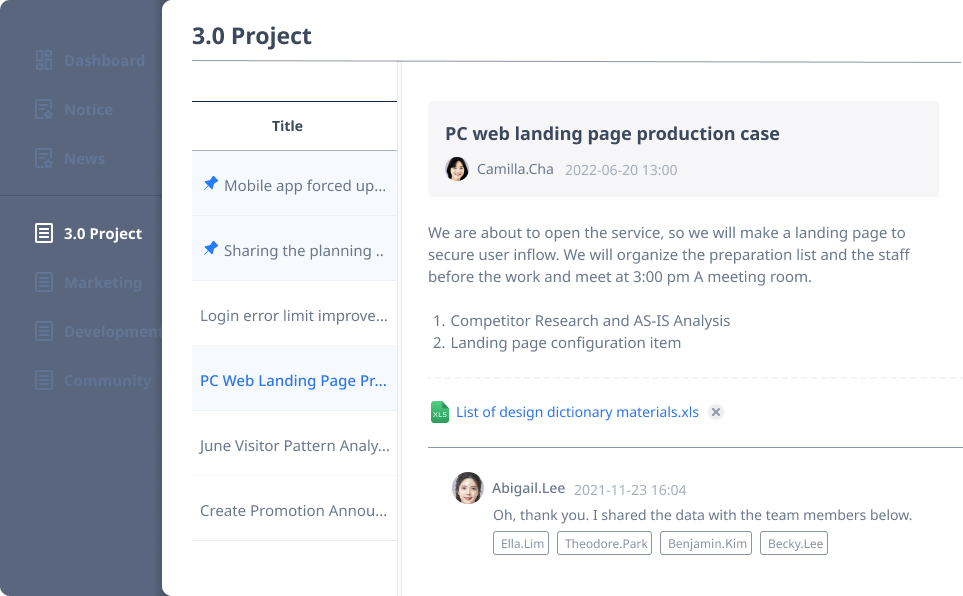Open List of design dictionary materials.xls
The height and width of the screenshot is (596, 963).
click(577, 412)
